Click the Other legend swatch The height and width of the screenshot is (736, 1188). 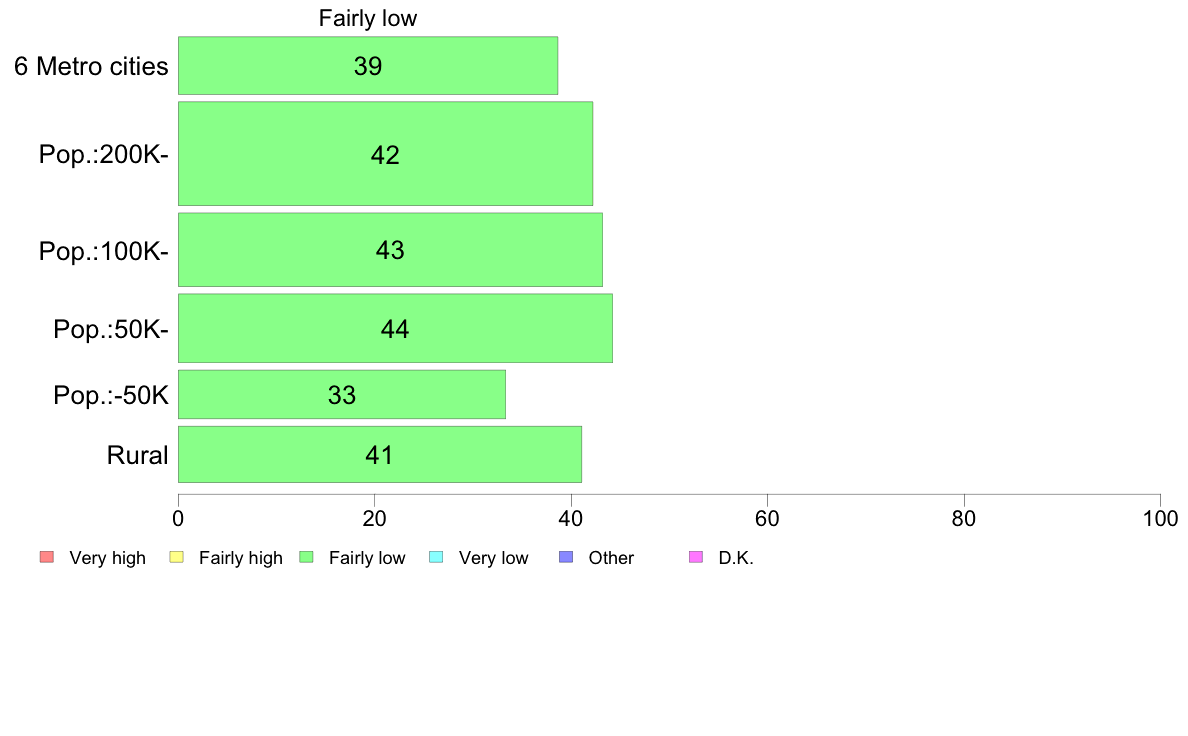coord(565,557)
